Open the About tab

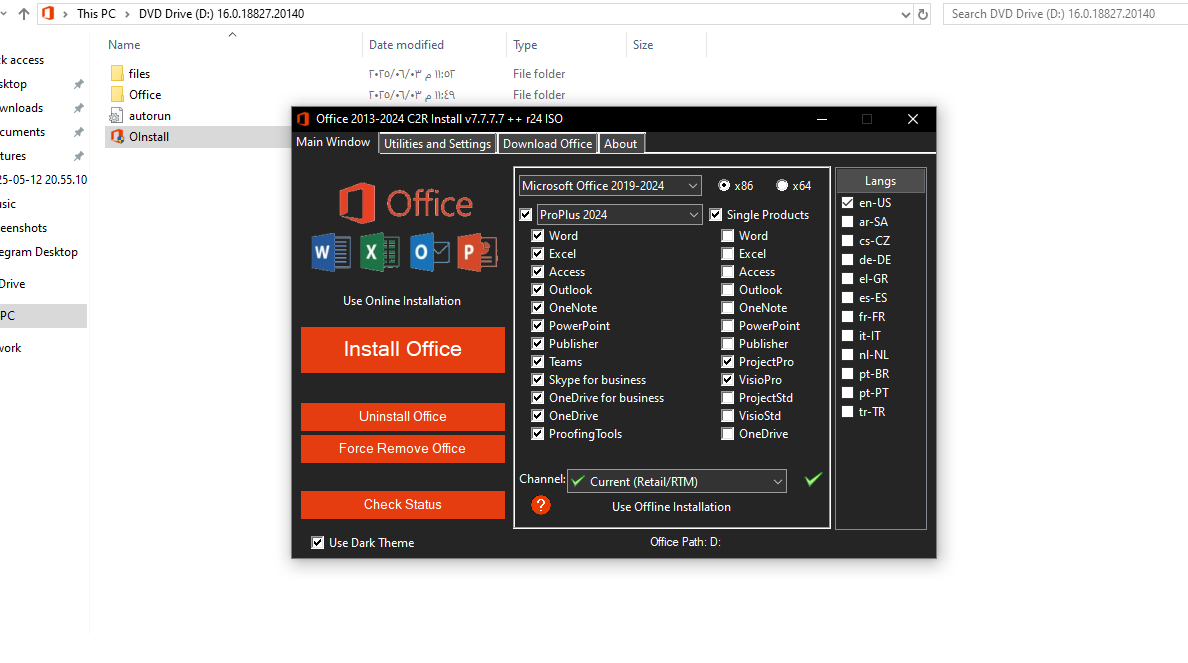(621, 144)
